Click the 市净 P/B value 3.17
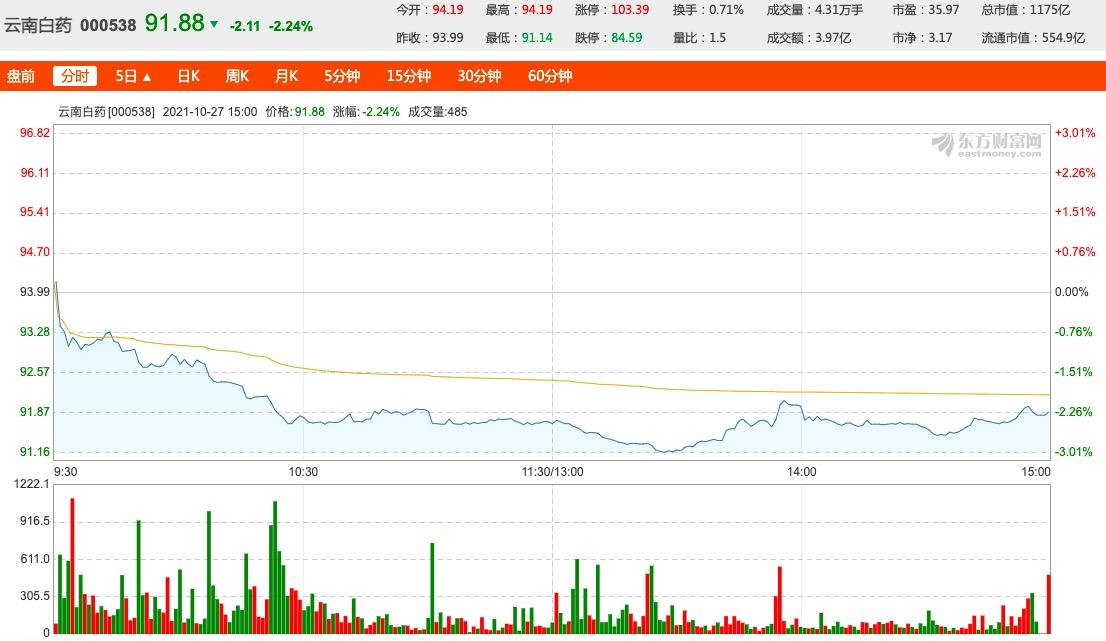 (940, 37)
